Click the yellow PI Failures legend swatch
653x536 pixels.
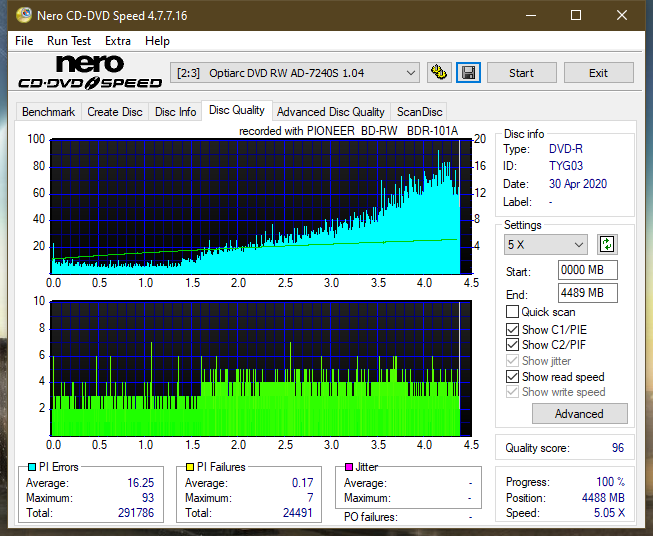(190, 467)
